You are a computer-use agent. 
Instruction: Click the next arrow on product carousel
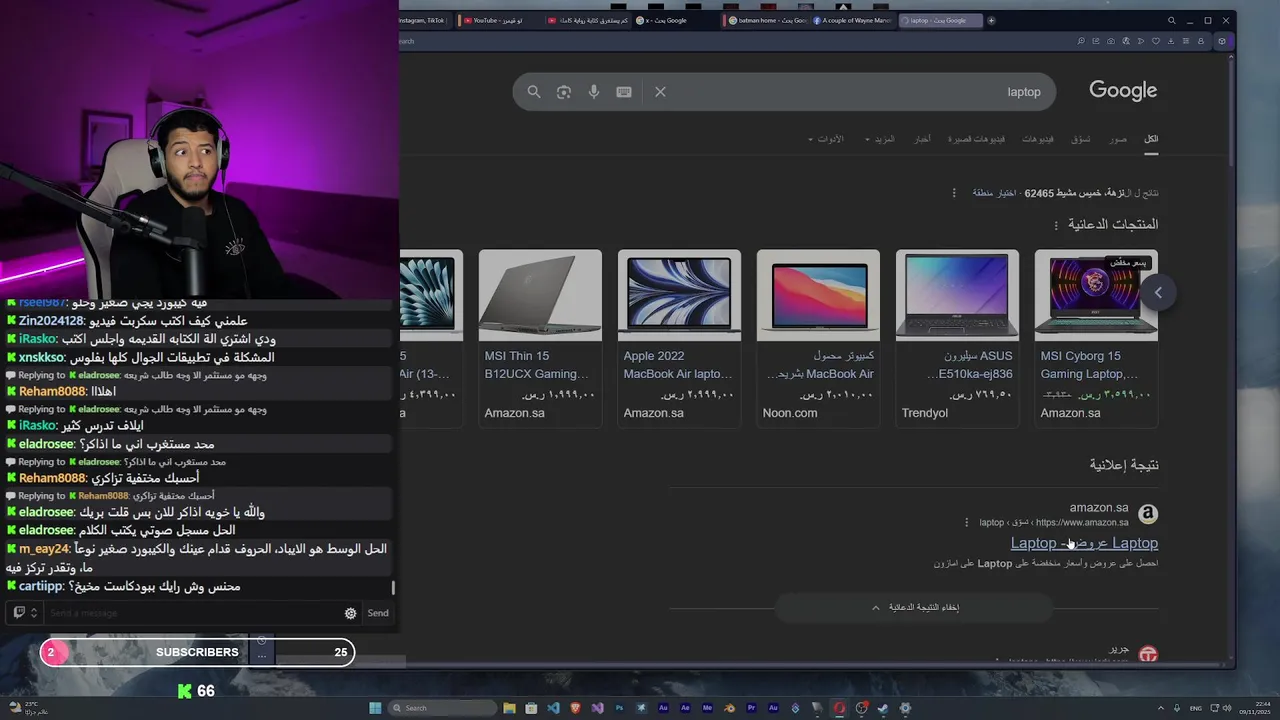tap(1158, 292)
